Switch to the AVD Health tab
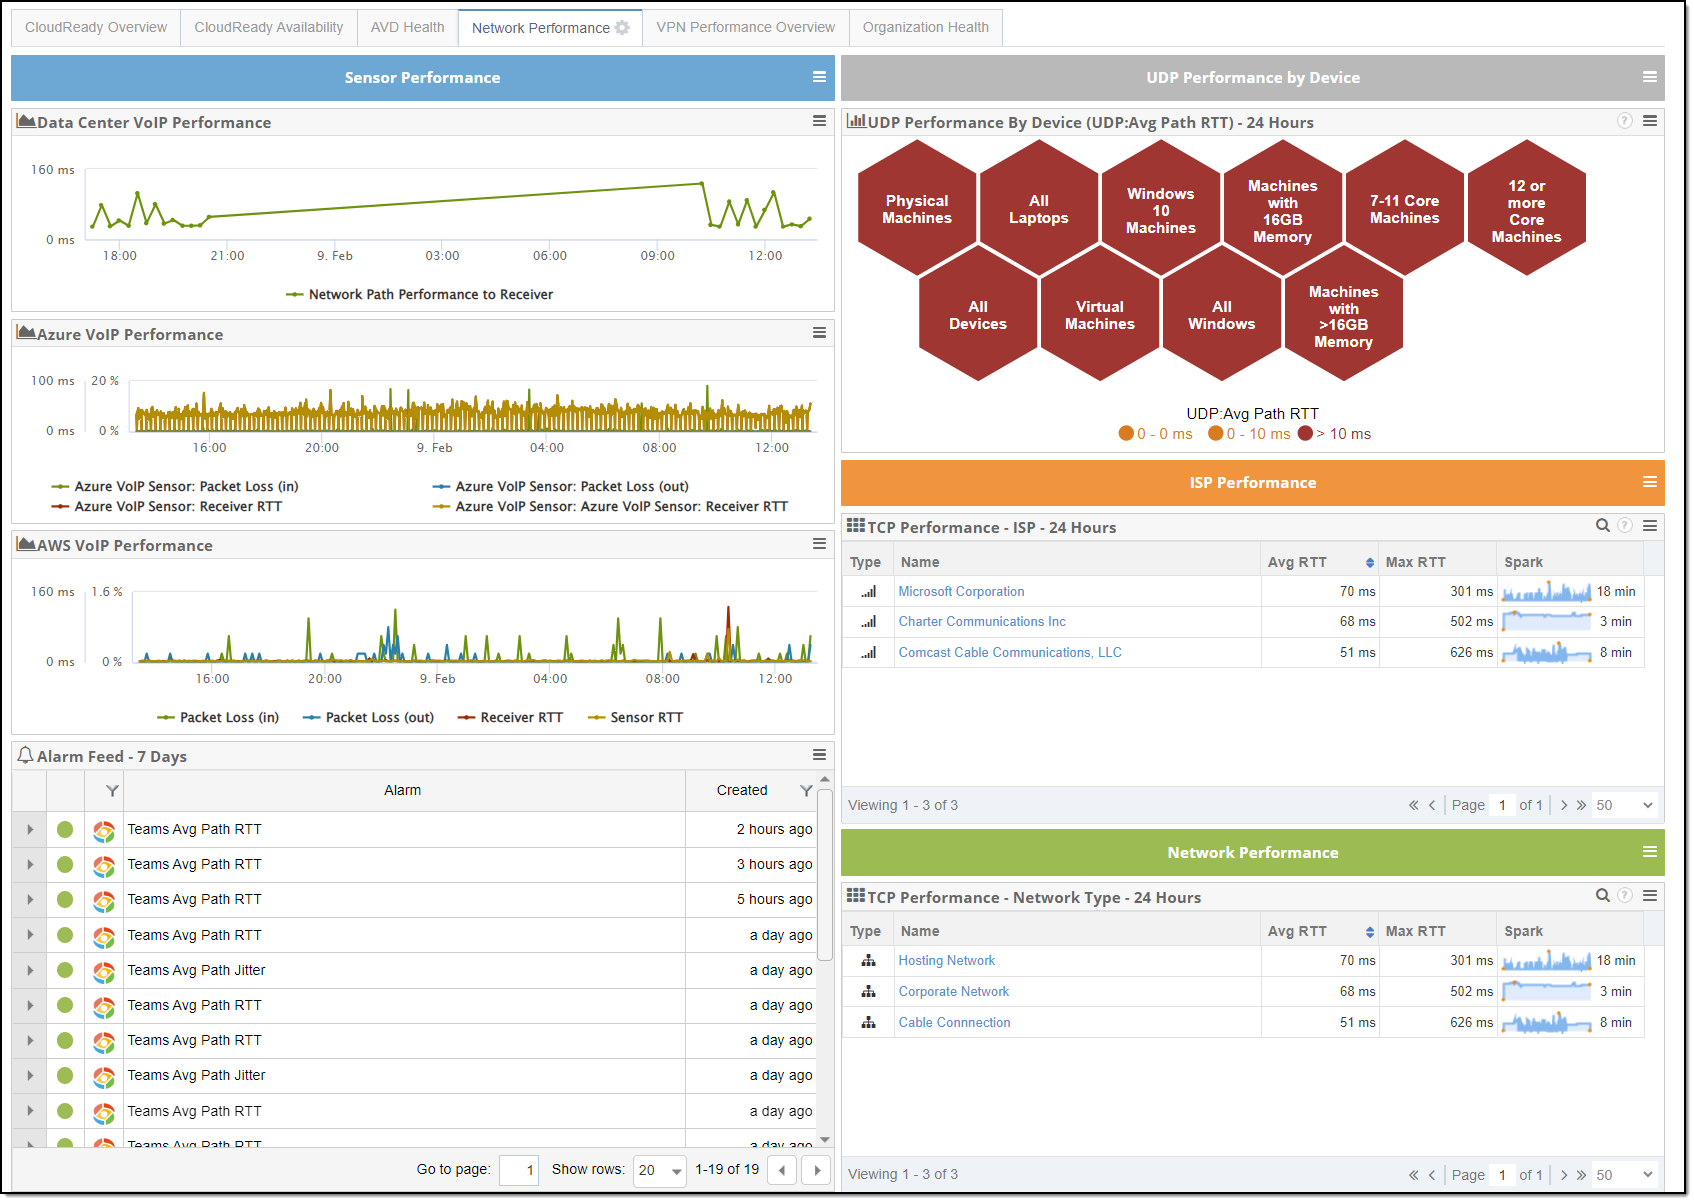Viewport: 1694px width, 1202px height. pos(407,27)
